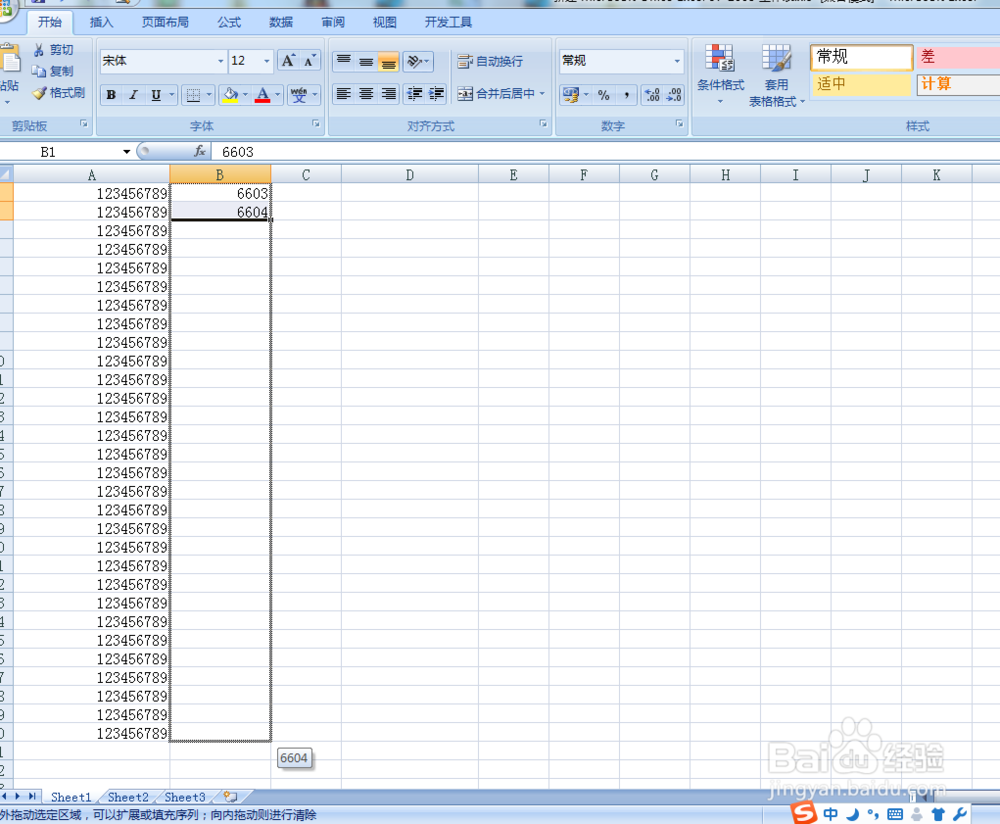Select the Format Painter (格式刷)
Viewport: 1000px width, 824px height.
(x=59, y=92)
